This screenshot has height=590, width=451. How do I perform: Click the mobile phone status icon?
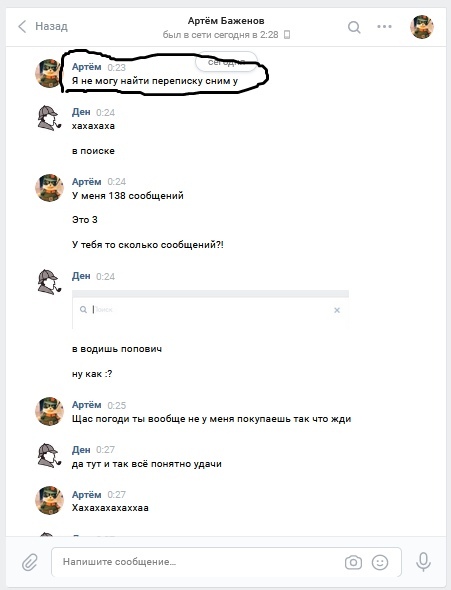pos(287,35)
